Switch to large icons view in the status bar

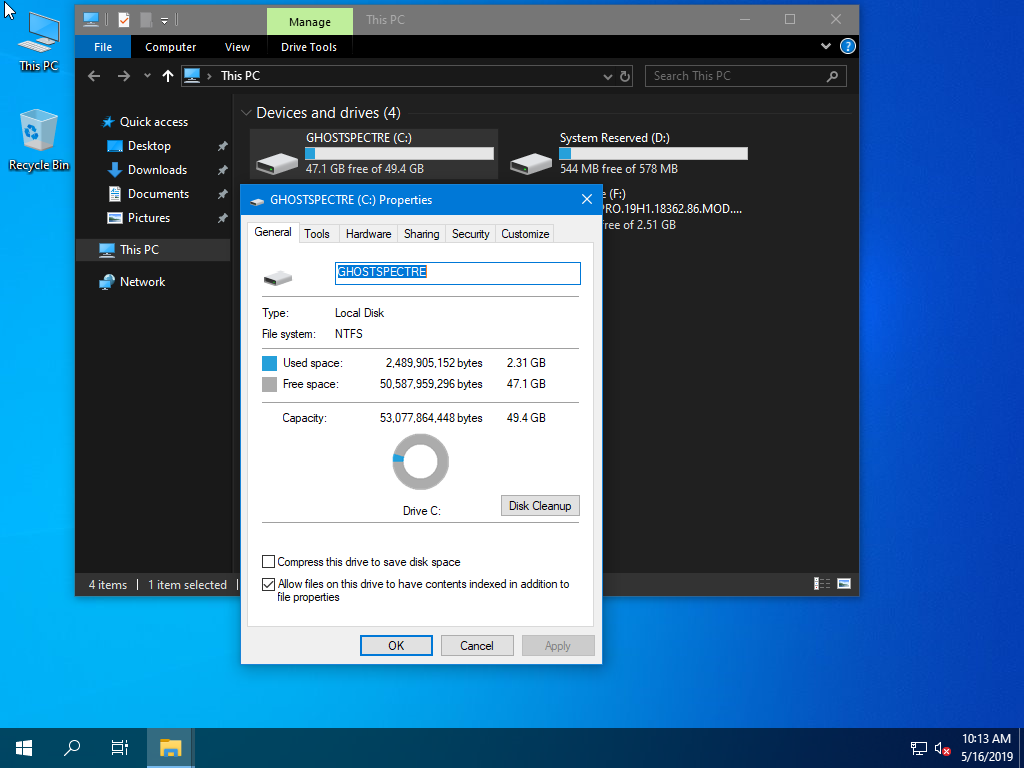(844, 584)
